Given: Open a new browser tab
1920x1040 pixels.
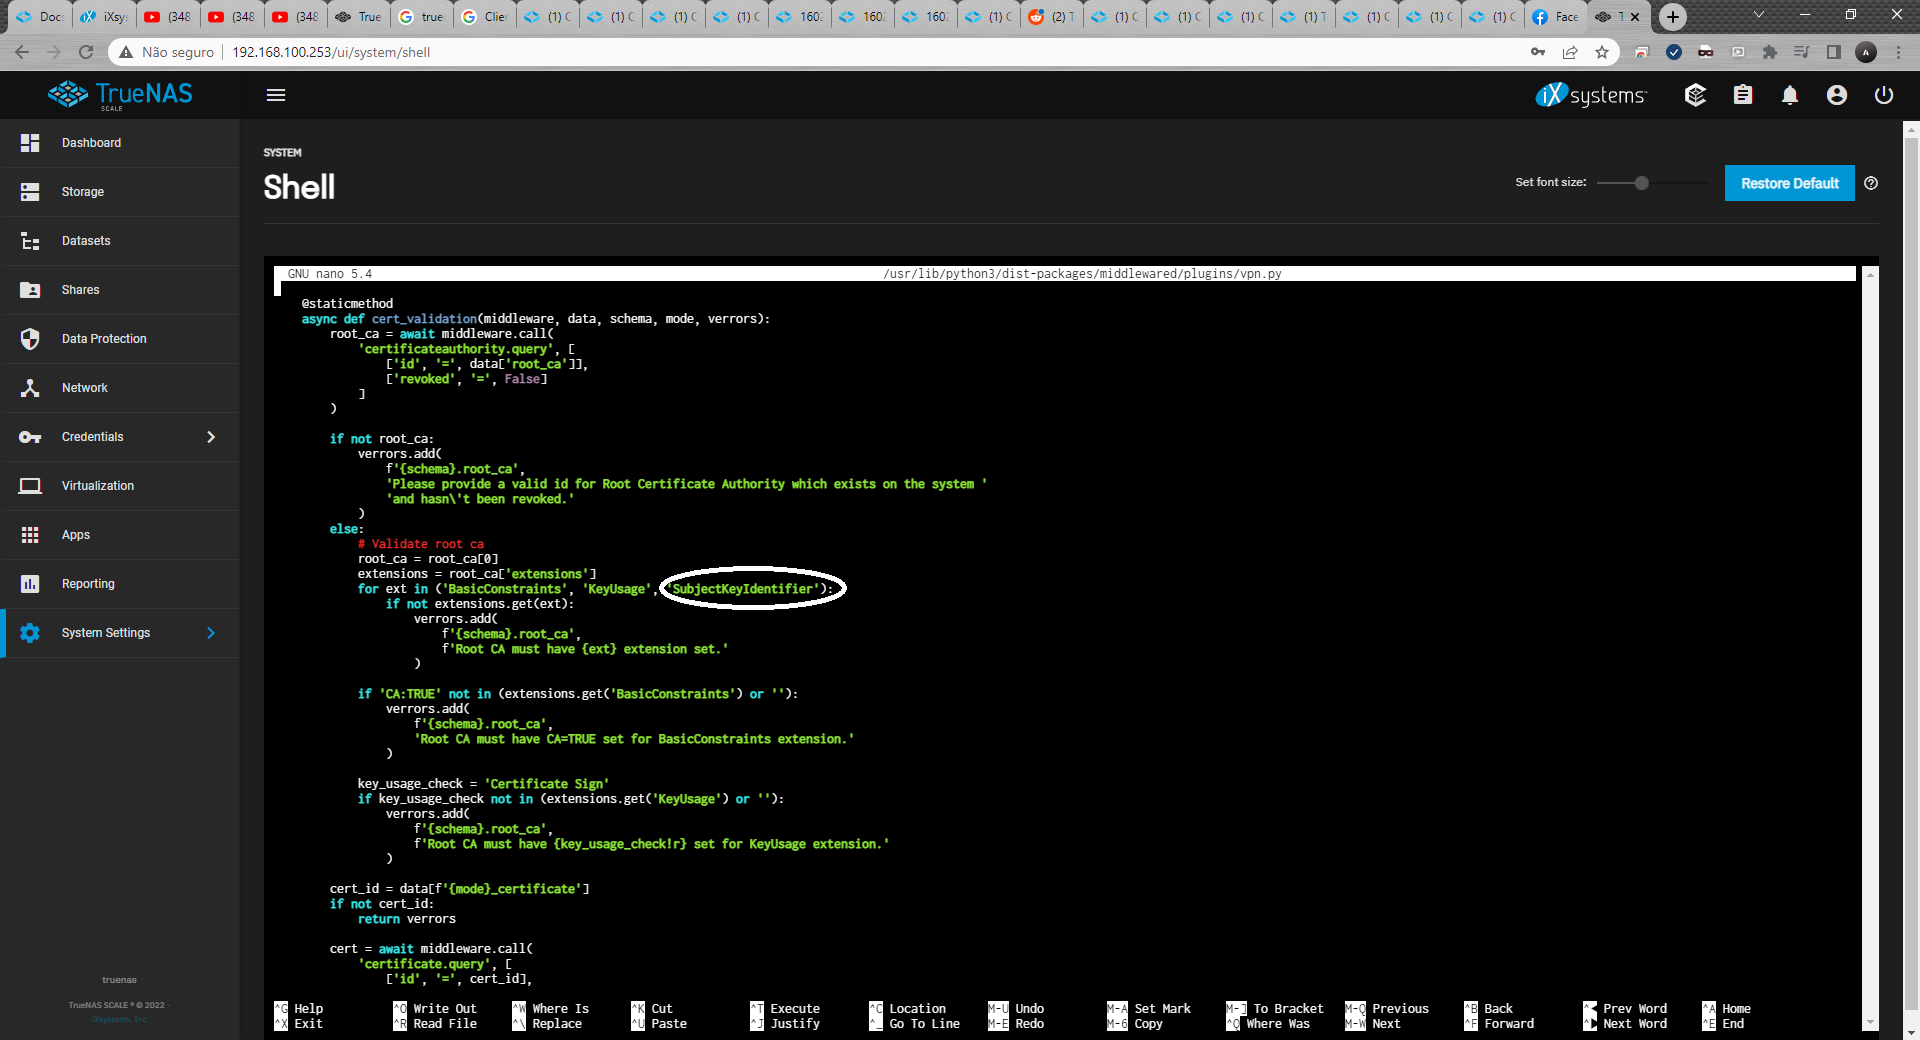Looking at the screenshot, I should coord(1673,17).
